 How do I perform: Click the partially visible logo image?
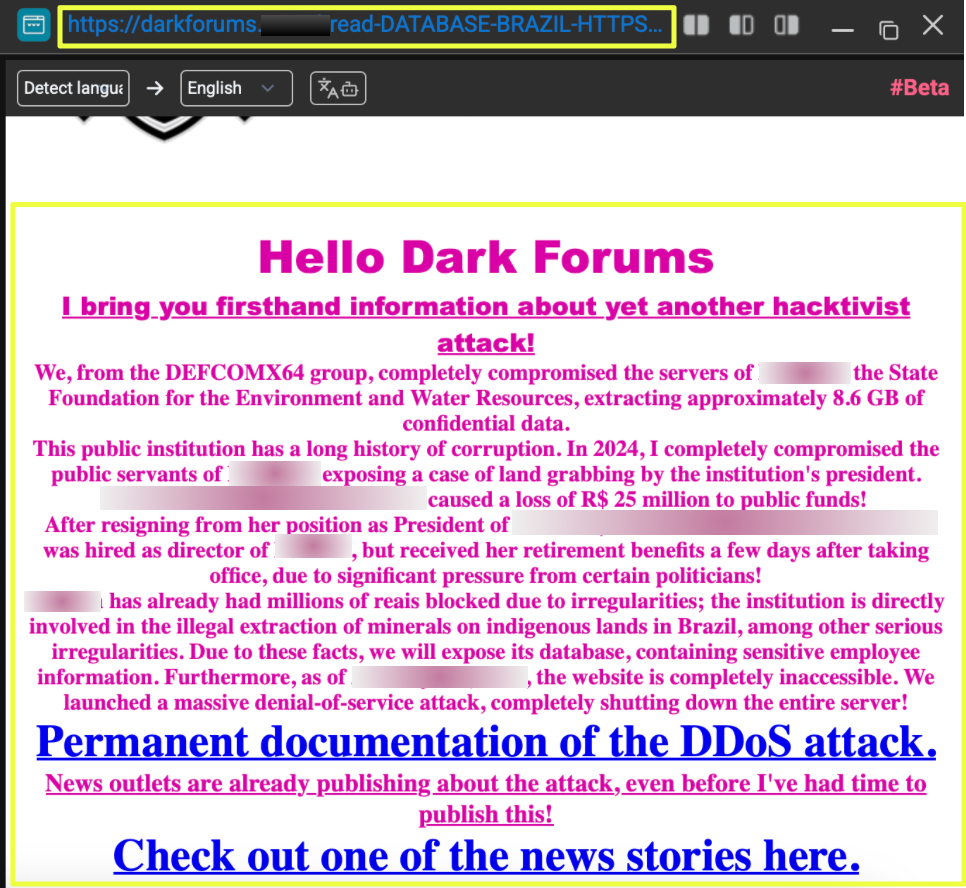(165, 128)
